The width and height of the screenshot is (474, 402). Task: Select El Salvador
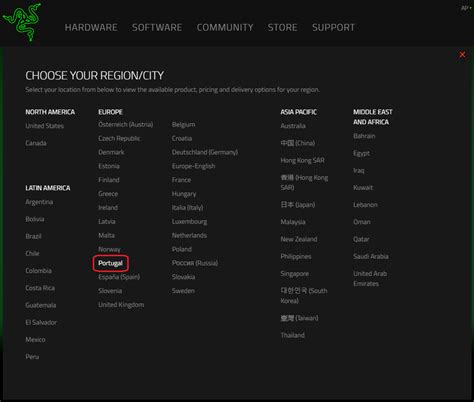point(41,322)
